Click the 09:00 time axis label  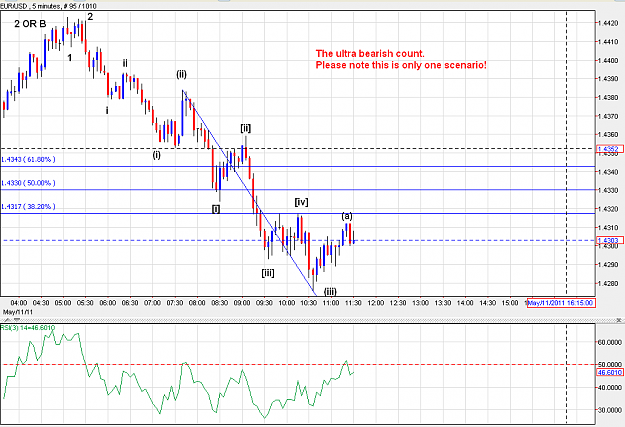[x=242, y=303]
